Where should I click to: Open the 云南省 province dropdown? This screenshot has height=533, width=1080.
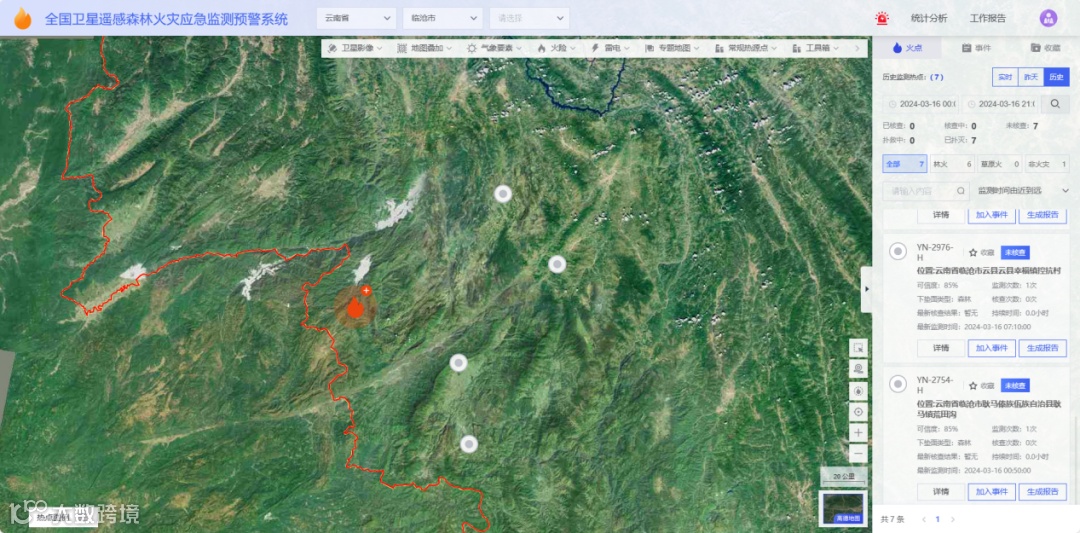click(x=356, y=19)
